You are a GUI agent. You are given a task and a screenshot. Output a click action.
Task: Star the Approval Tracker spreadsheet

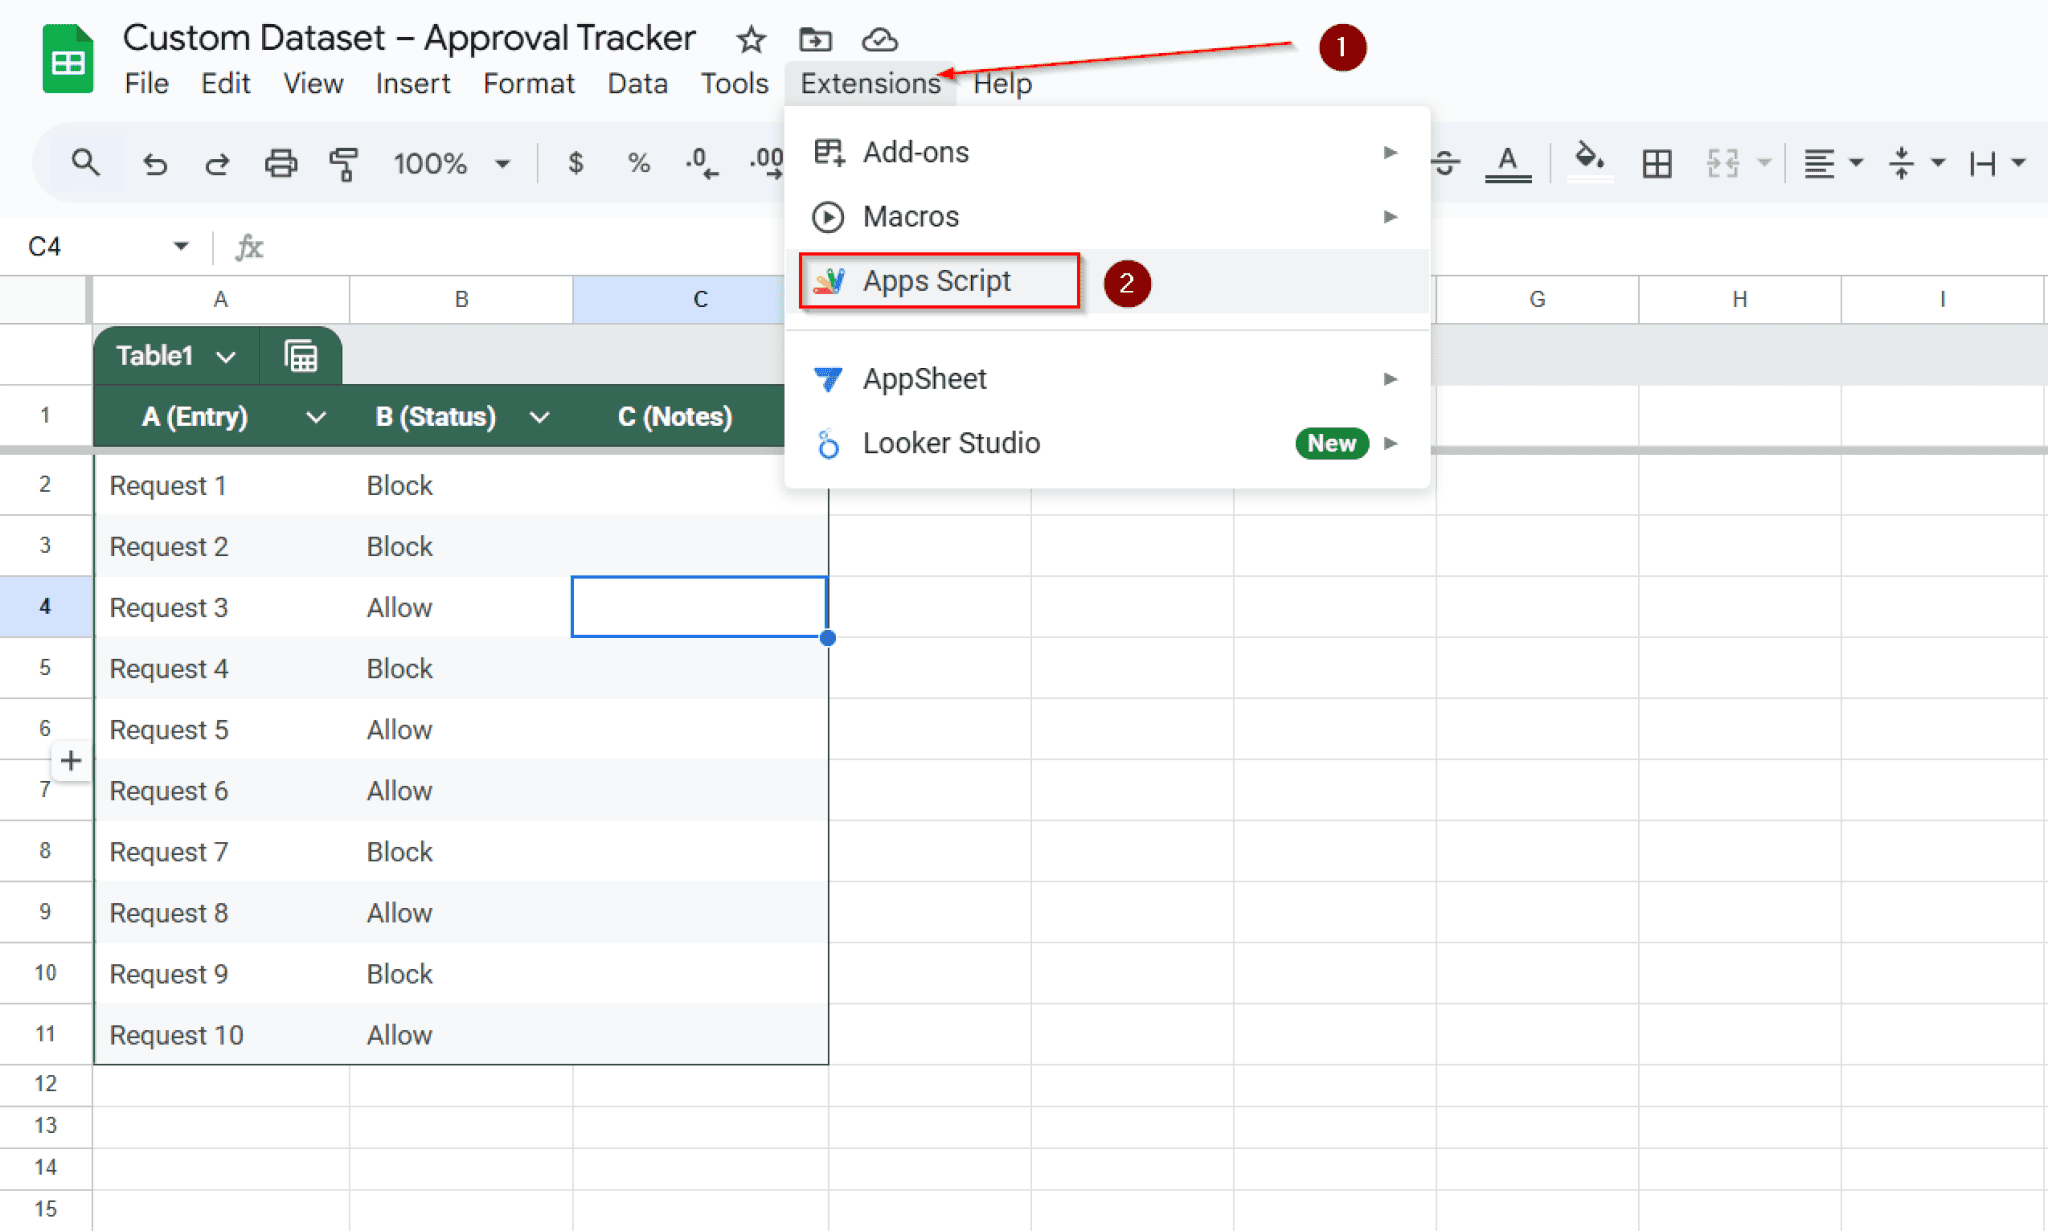tap(749, 40)
